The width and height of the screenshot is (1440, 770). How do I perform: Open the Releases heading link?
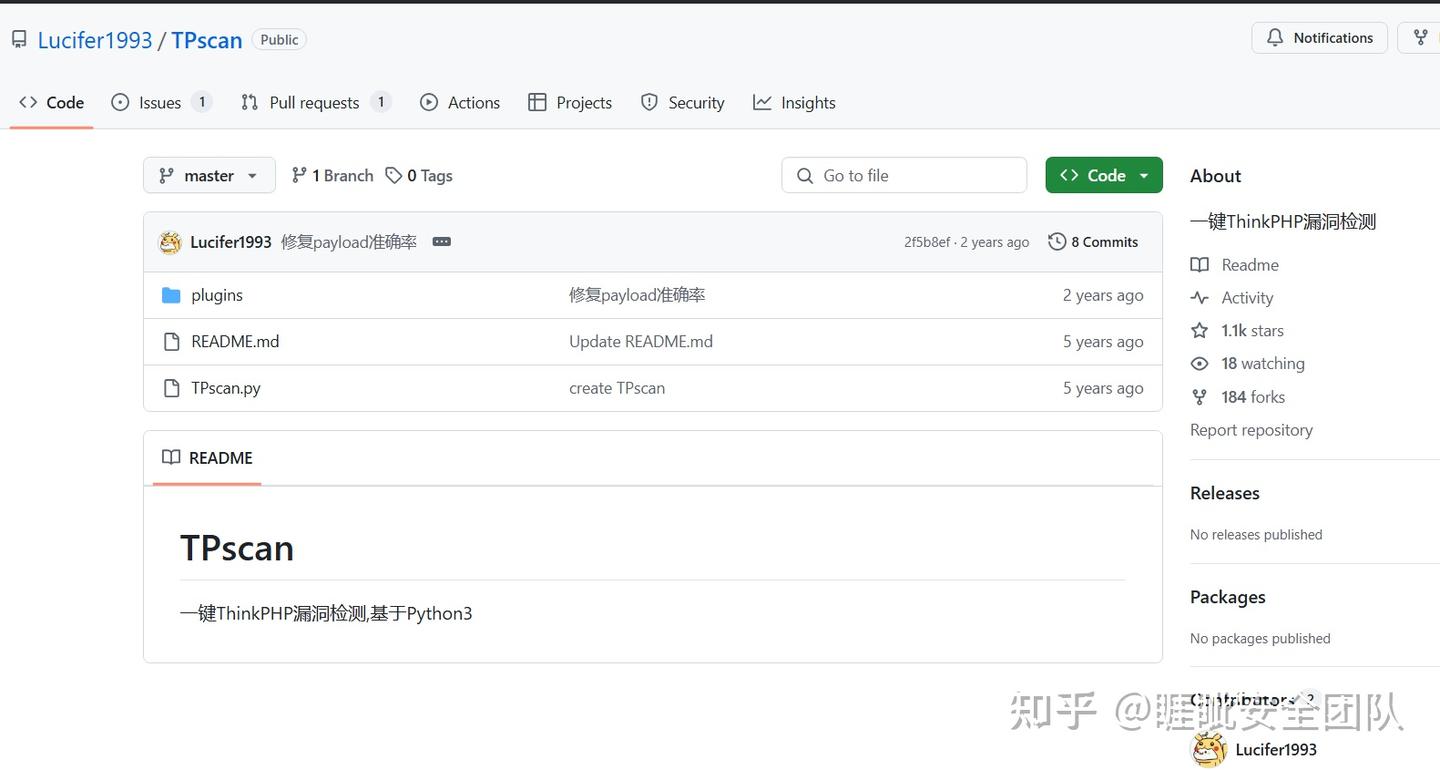[x=1225, y=493]
